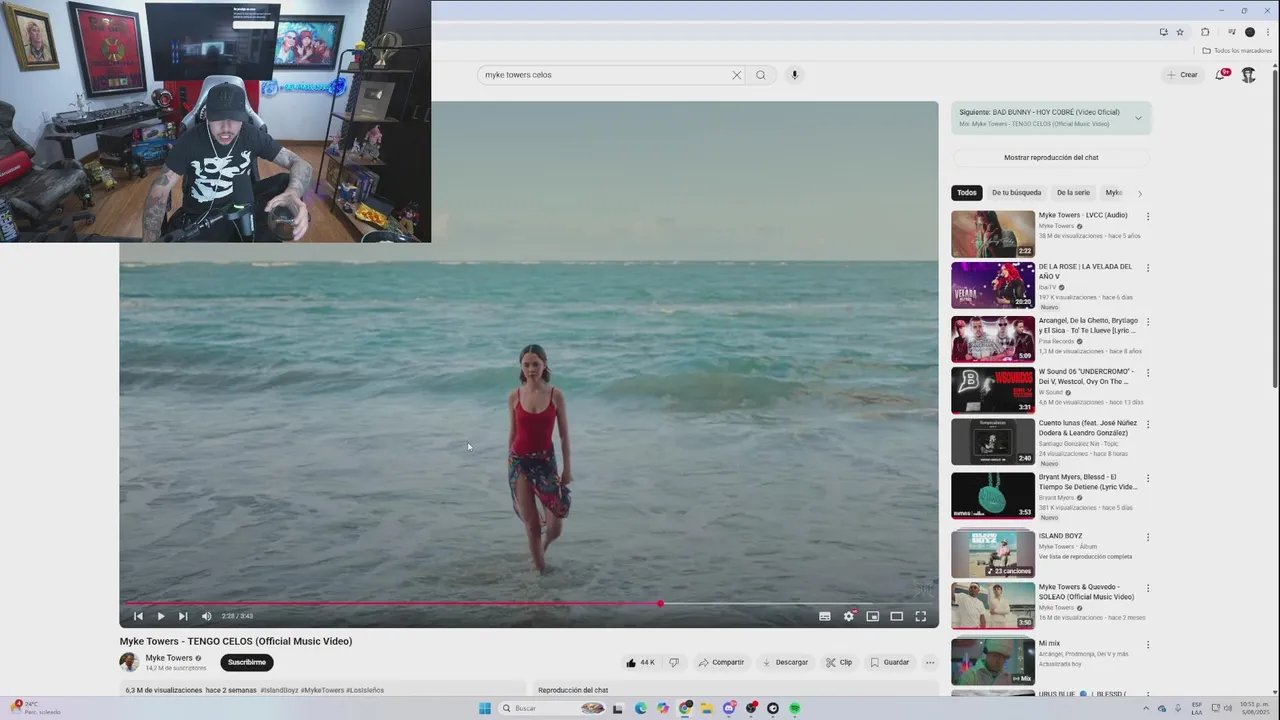
Task: Search with your voice microphone
Action: [795, 75]
